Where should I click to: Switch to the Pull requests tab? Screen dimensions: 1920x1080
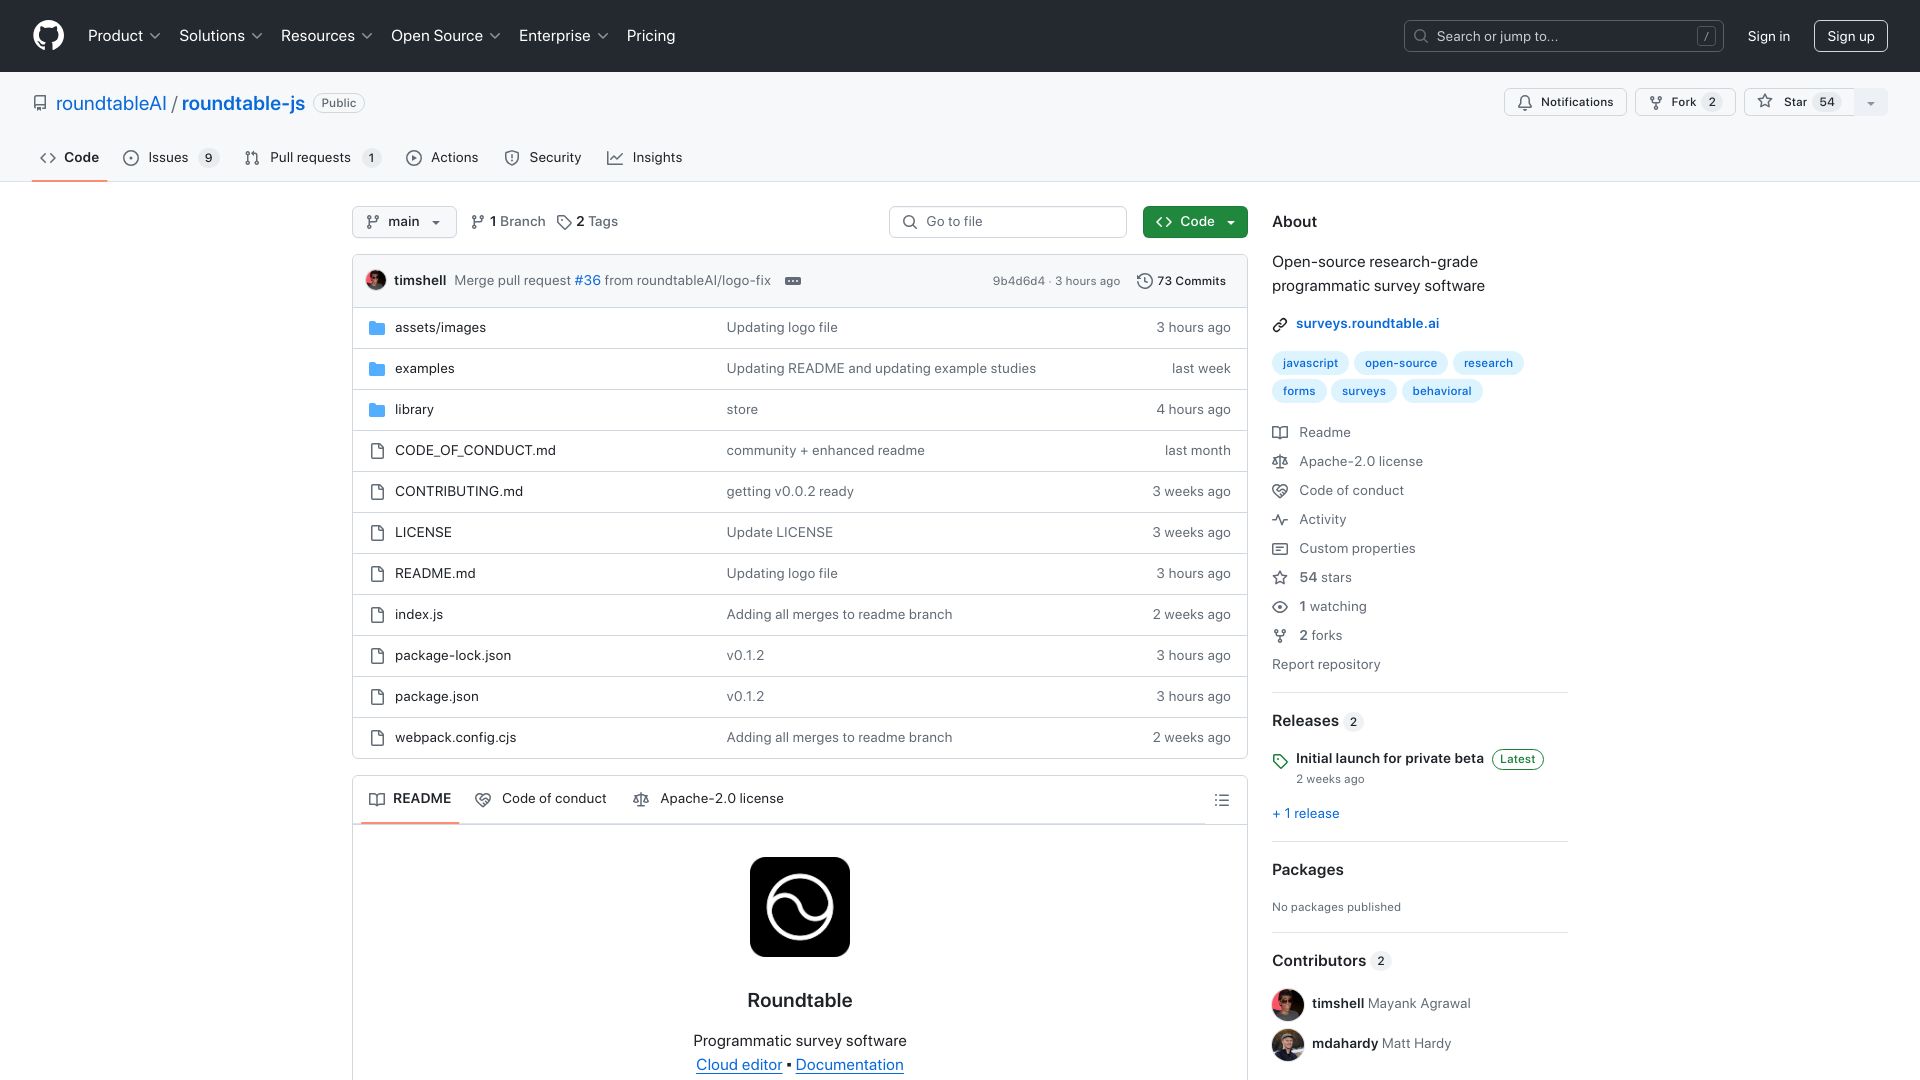312,158
